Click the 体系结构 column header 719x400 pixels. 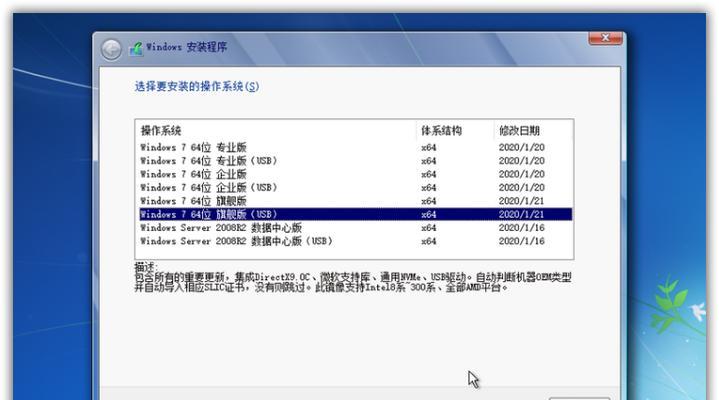tap(455, 131)
